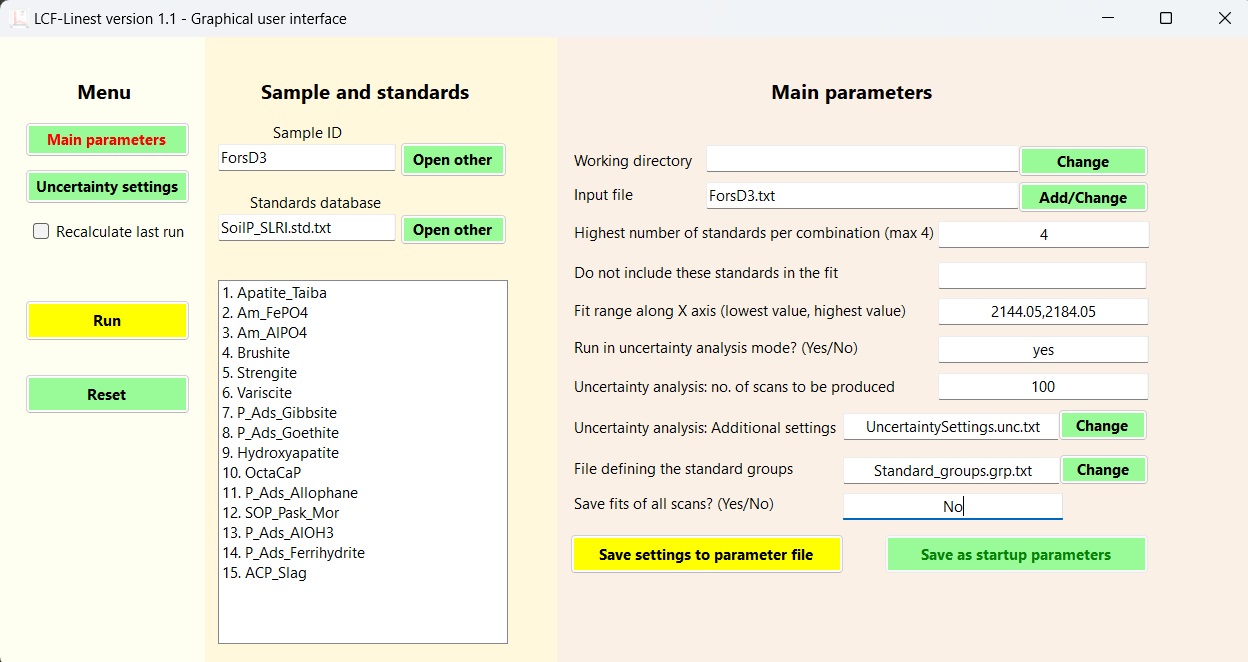Click Change beside UncertaintySettings.unc.txt
Viewport: 1248px width, 662px height.
pyautogui.click(x=1101, y=426)
